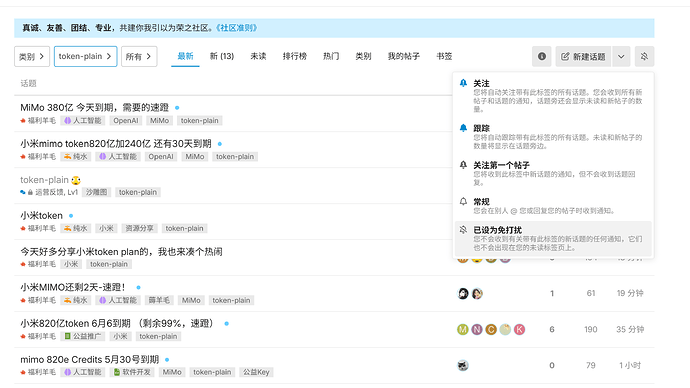This screenshot has height=388, width=690.
Task: Open the 类别 tab in navigation
Action: coord(363,56)
